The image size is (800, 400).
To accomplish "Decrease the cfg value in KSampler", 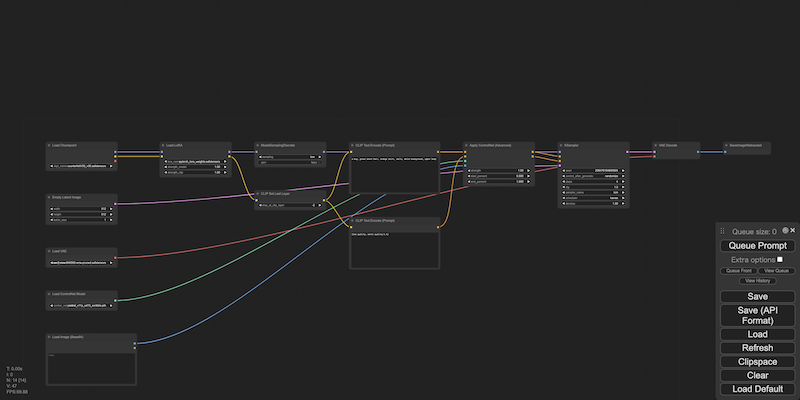I will pos(563,187).
